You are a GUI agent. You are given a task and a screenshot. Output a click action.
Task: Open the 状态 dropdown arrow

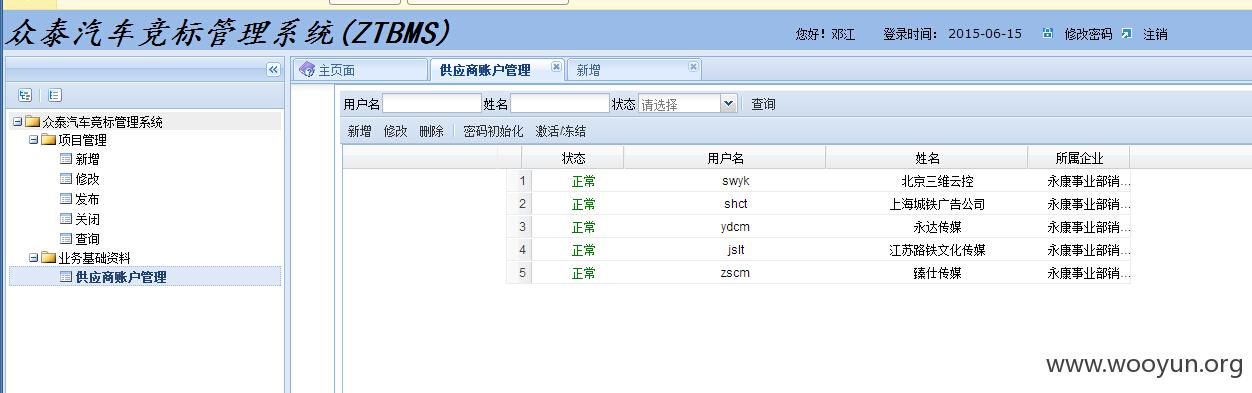[x=728, y=103]
